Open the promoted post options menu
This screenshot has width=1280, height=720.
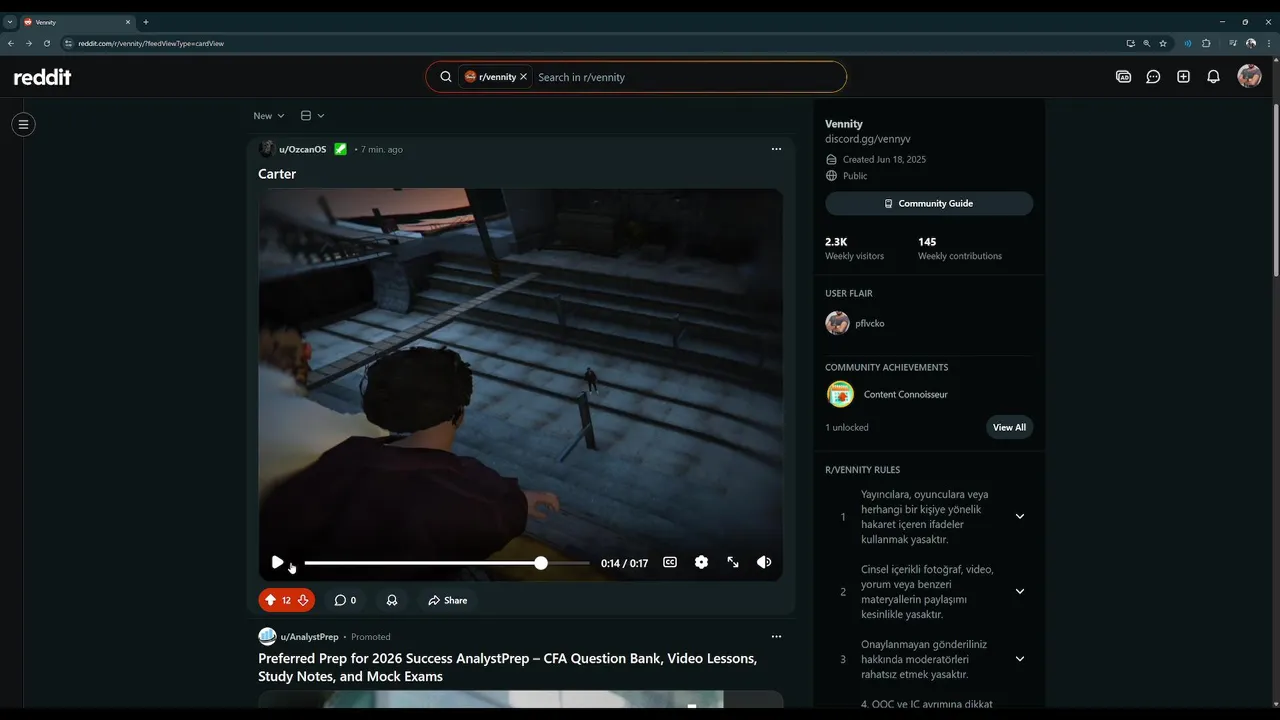point(776,637)
